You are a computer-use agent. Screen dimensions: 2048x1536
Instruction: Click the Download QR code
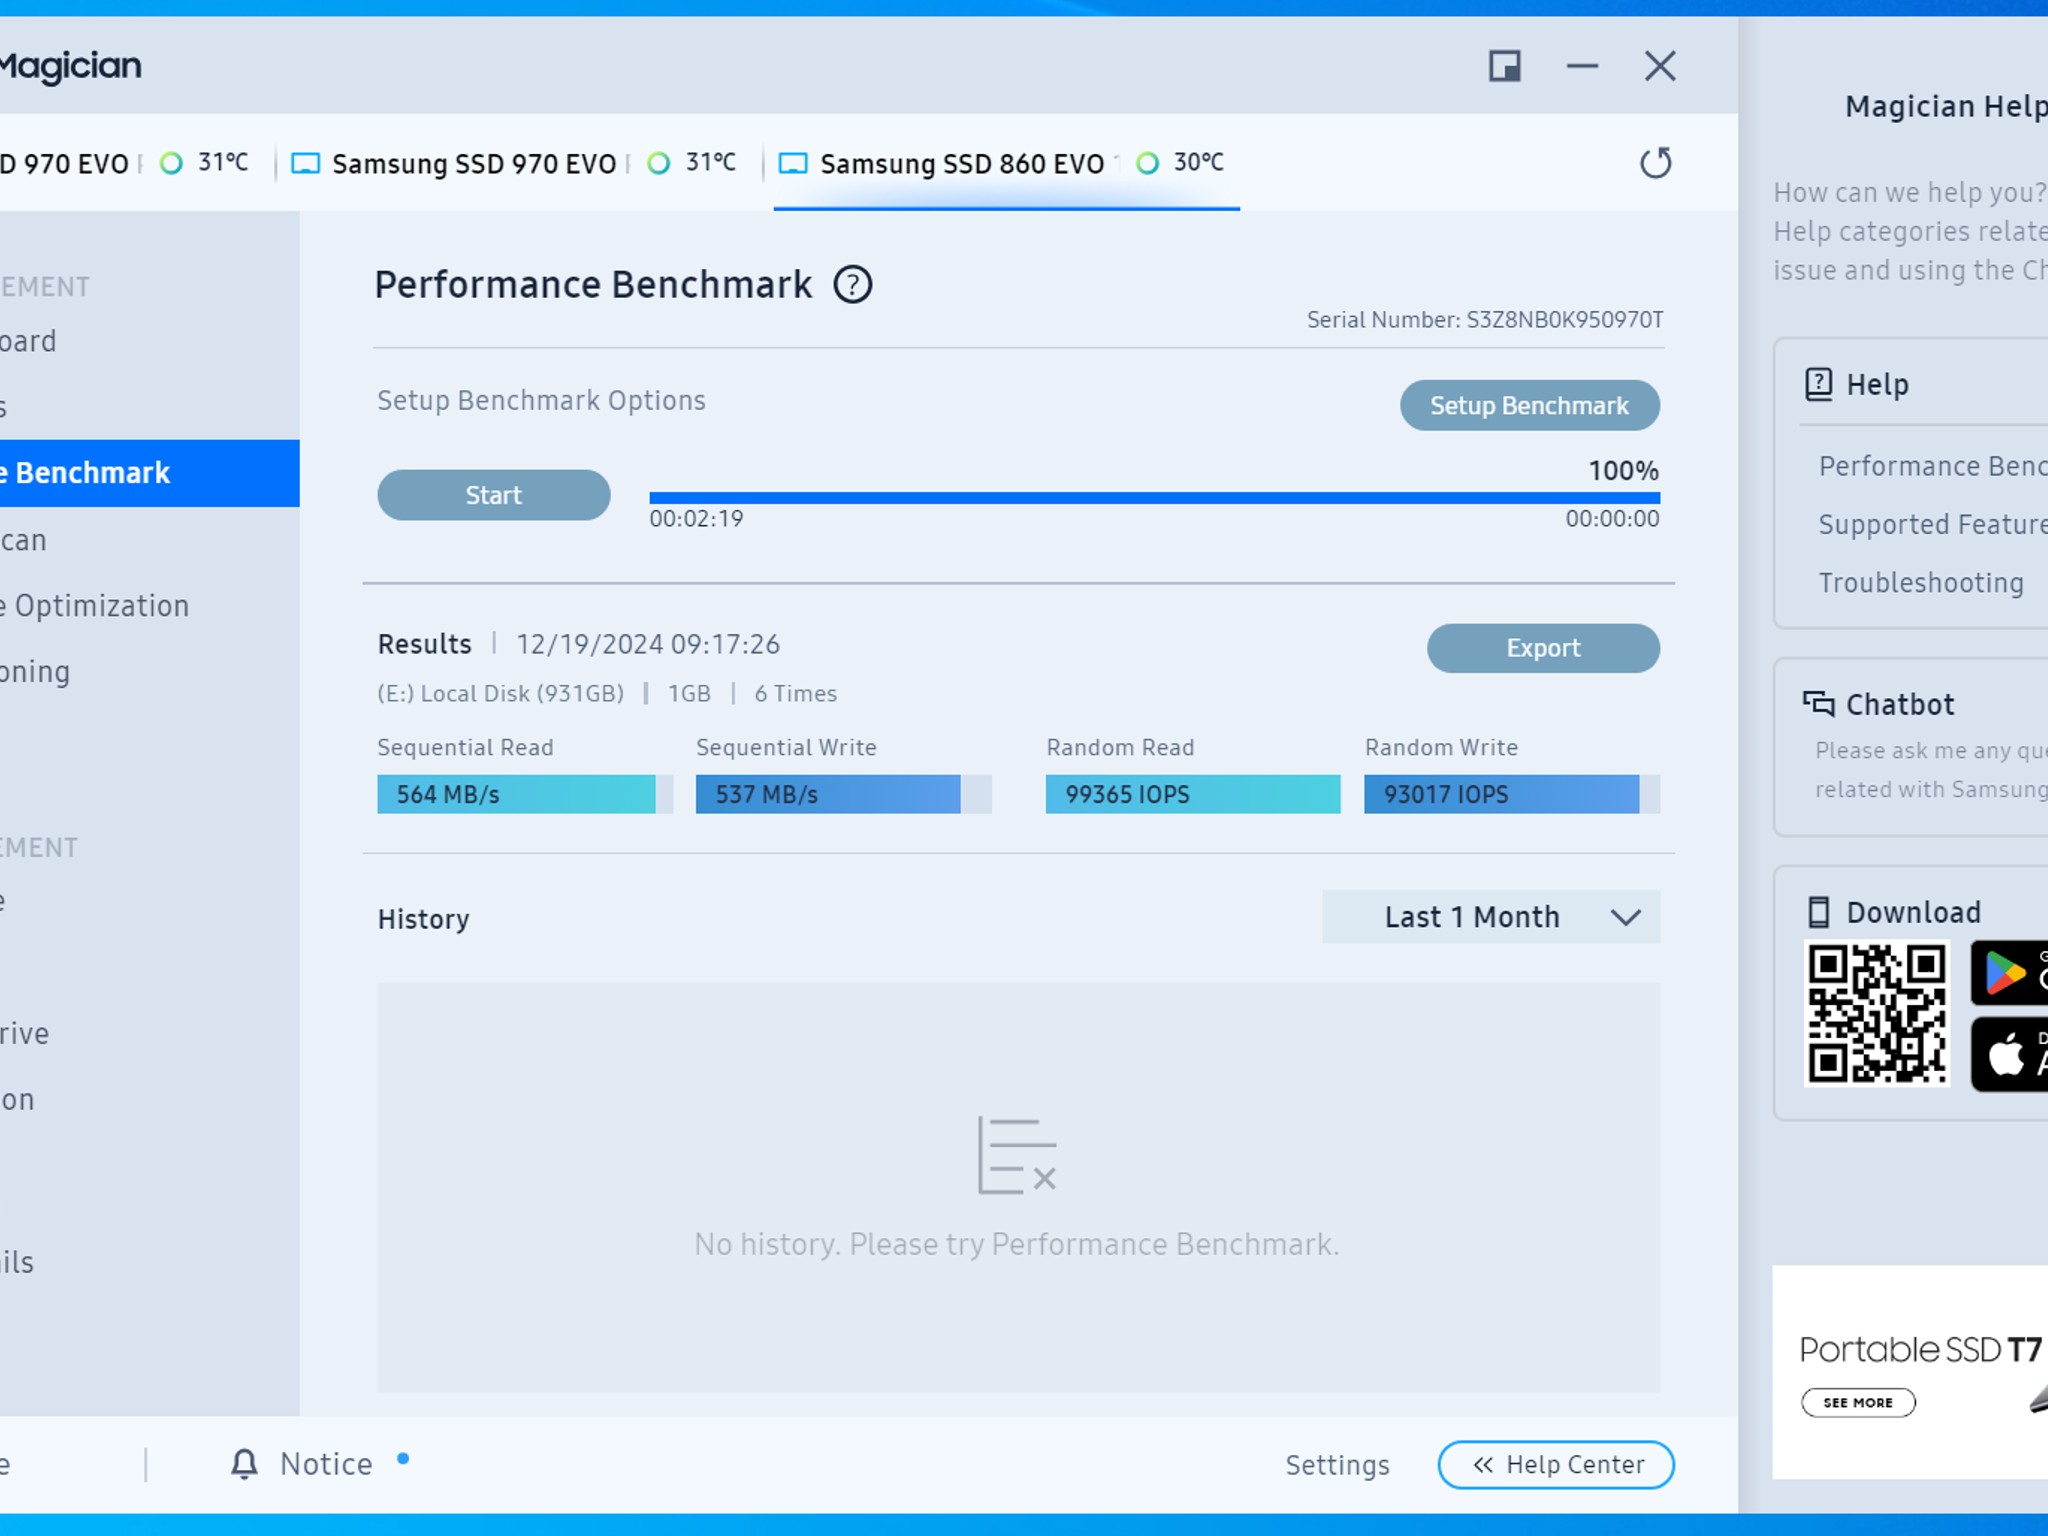(x=1877, y=1014)
